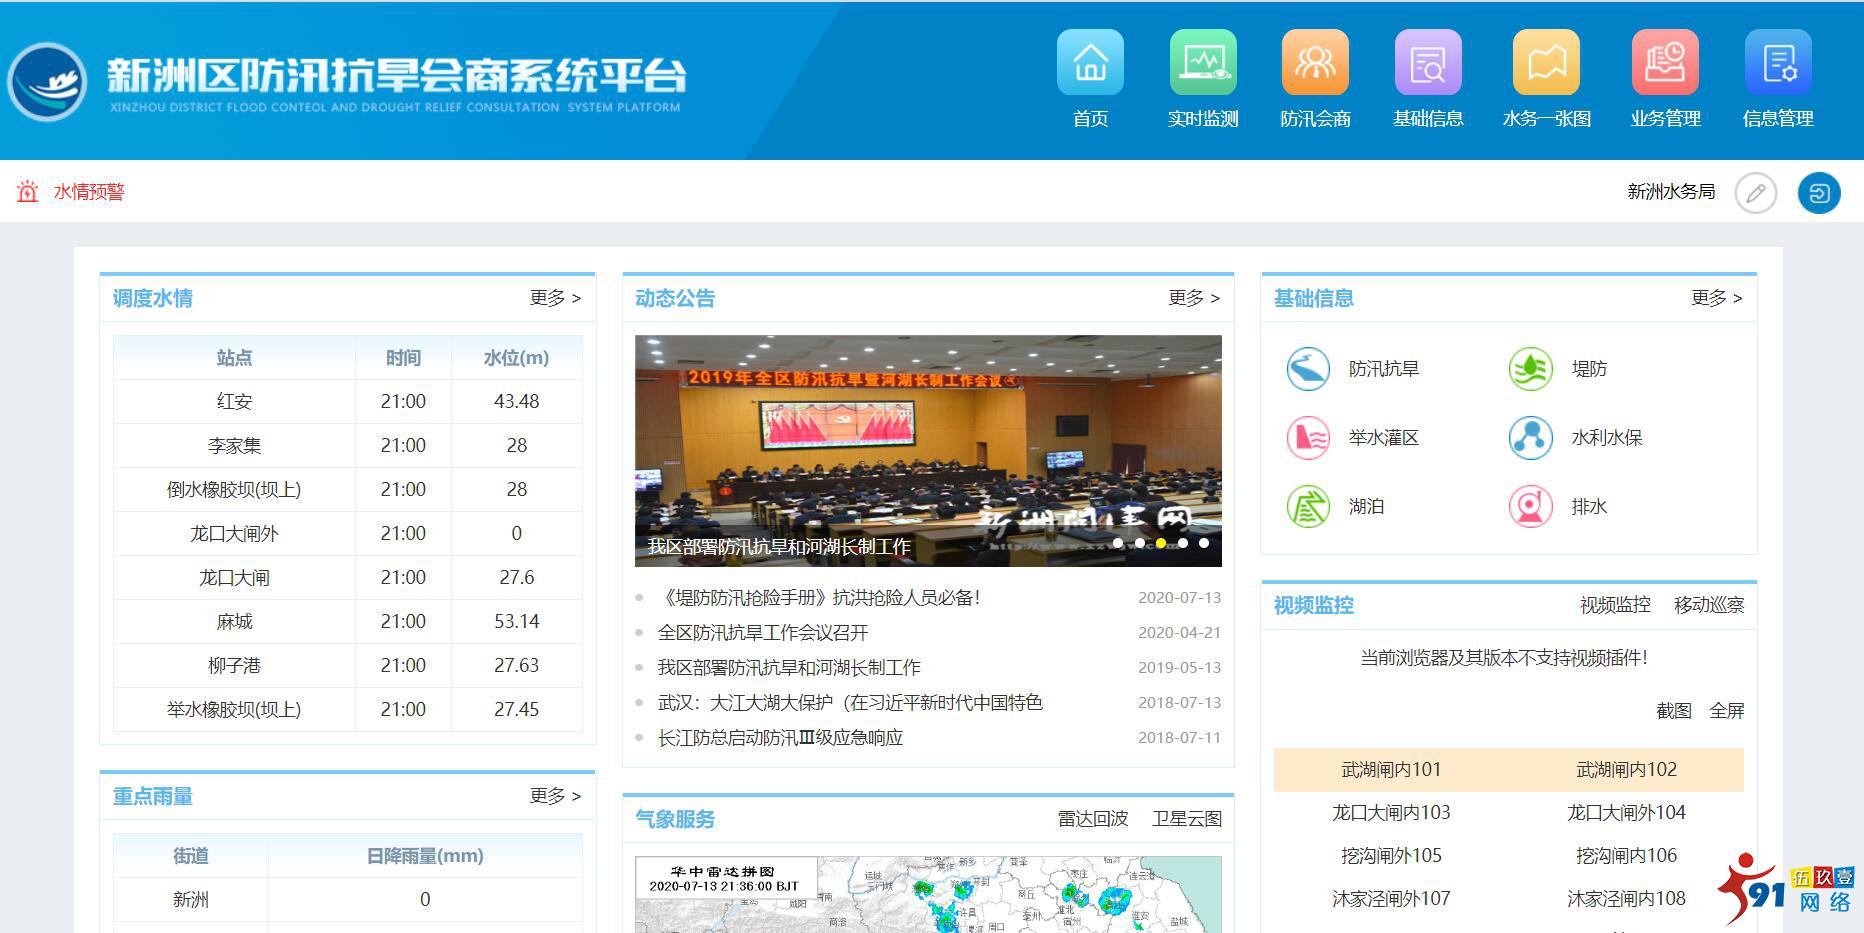
Task: Select the 举水灌区 irrigation icon
Action: pos(1308,438)
